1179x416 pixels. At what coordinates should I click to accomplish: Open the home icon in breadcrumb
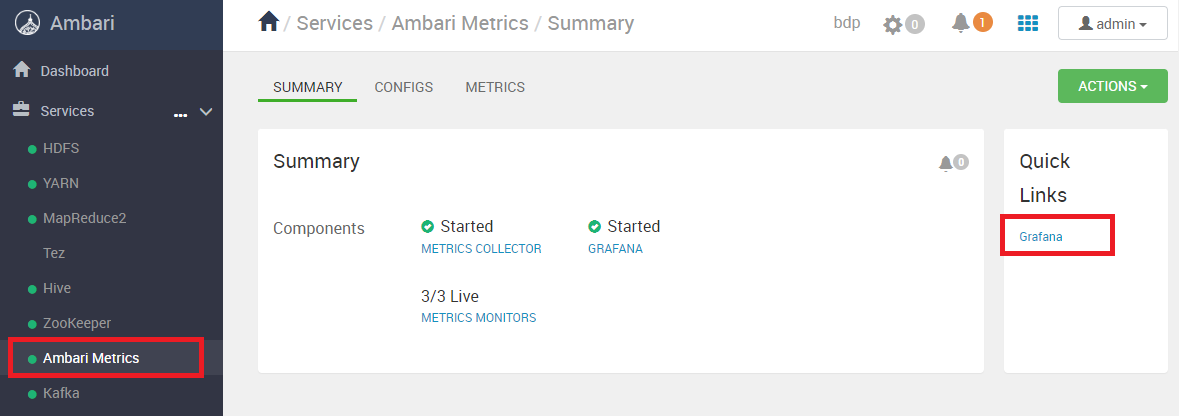(268, 23)
